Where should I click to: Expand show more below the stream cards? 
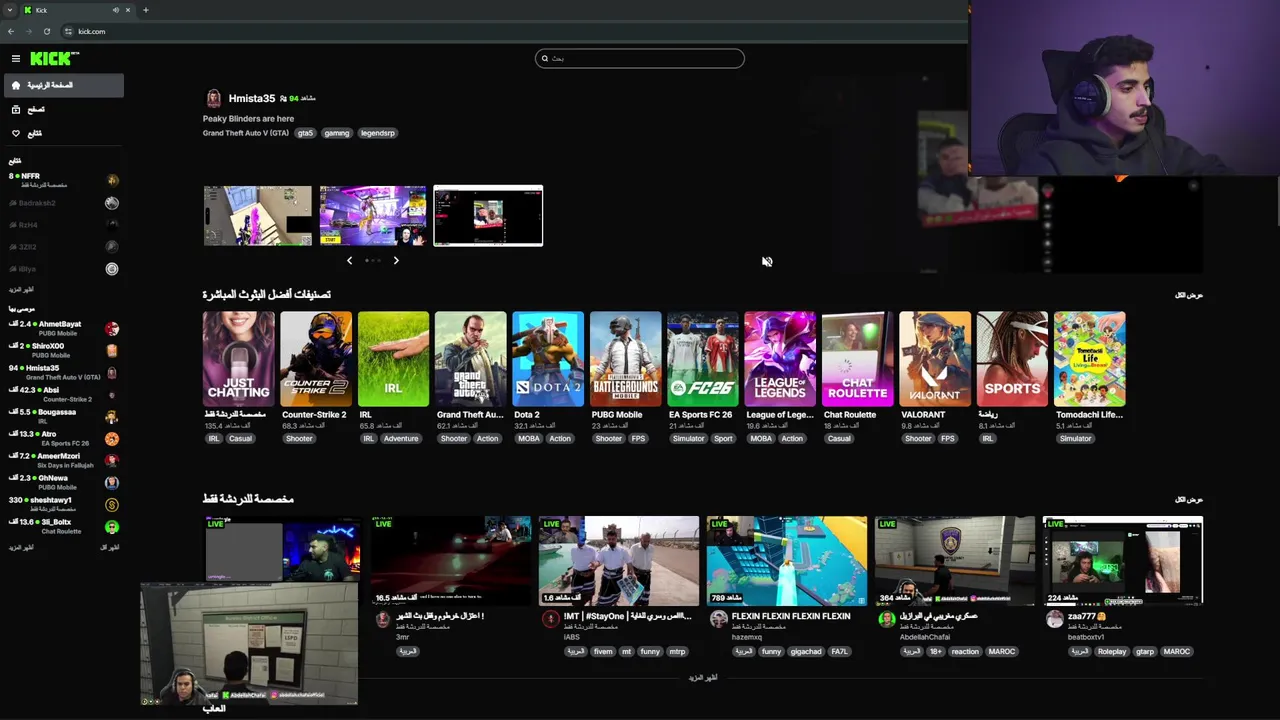pyautogui.click(x=703, y=678)
